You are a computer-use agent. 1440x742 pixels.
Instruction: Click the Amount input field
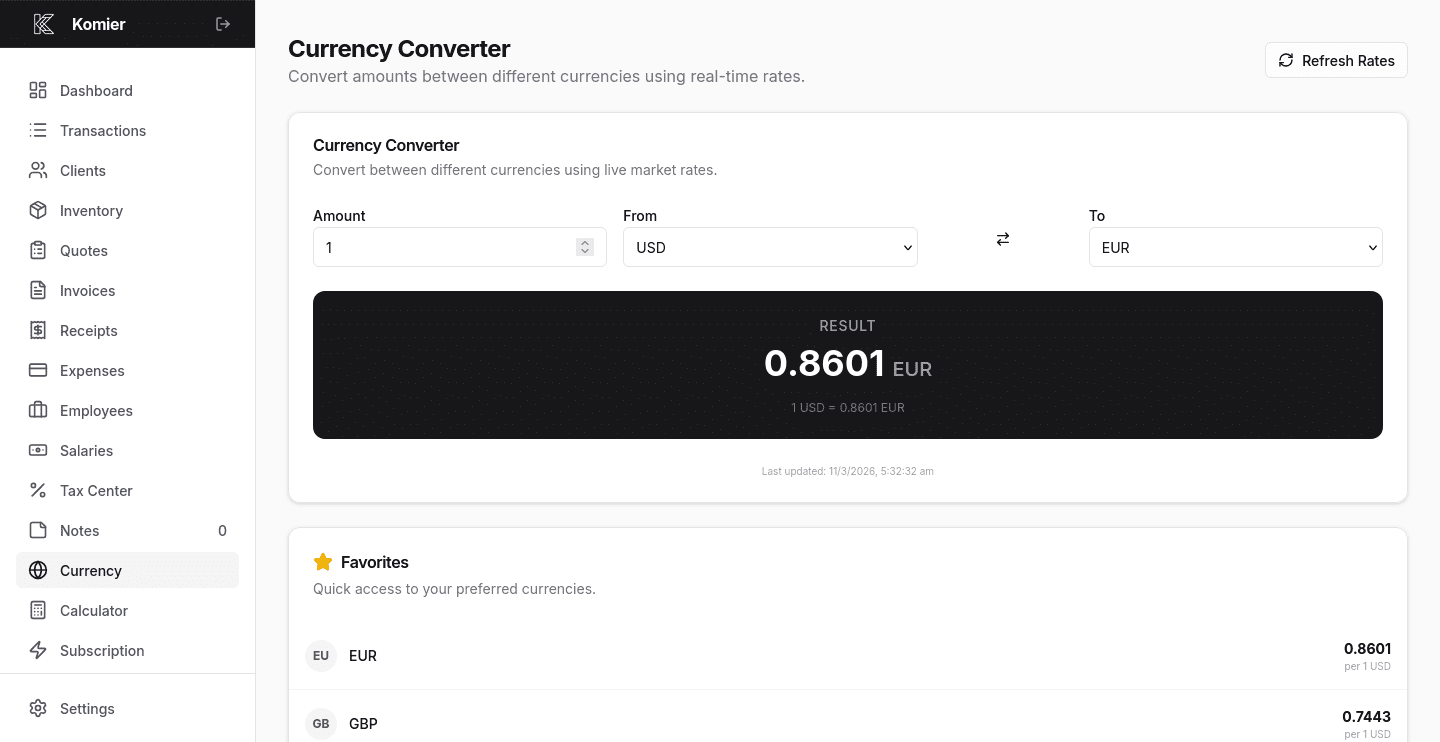(445, 247)
